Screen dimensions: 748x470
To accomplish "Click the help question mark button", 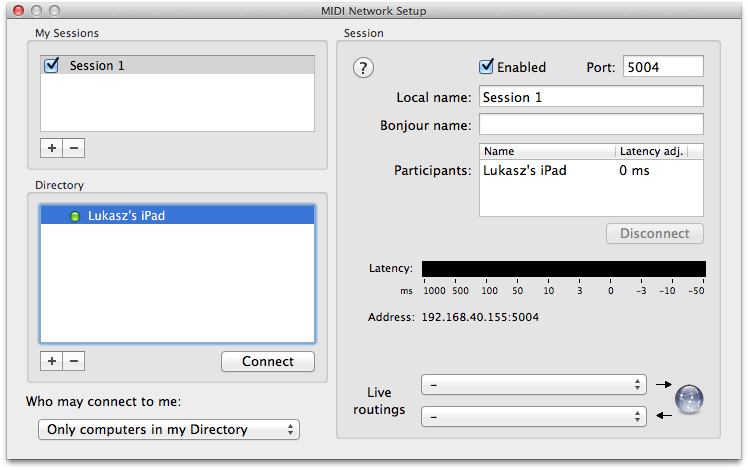I will 363,68.
